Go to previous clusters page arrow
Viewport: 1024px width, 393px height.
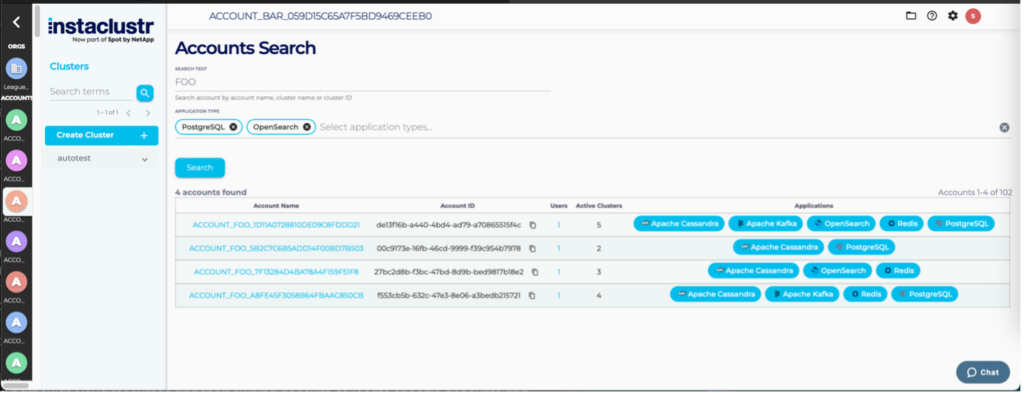pos(129,114)
